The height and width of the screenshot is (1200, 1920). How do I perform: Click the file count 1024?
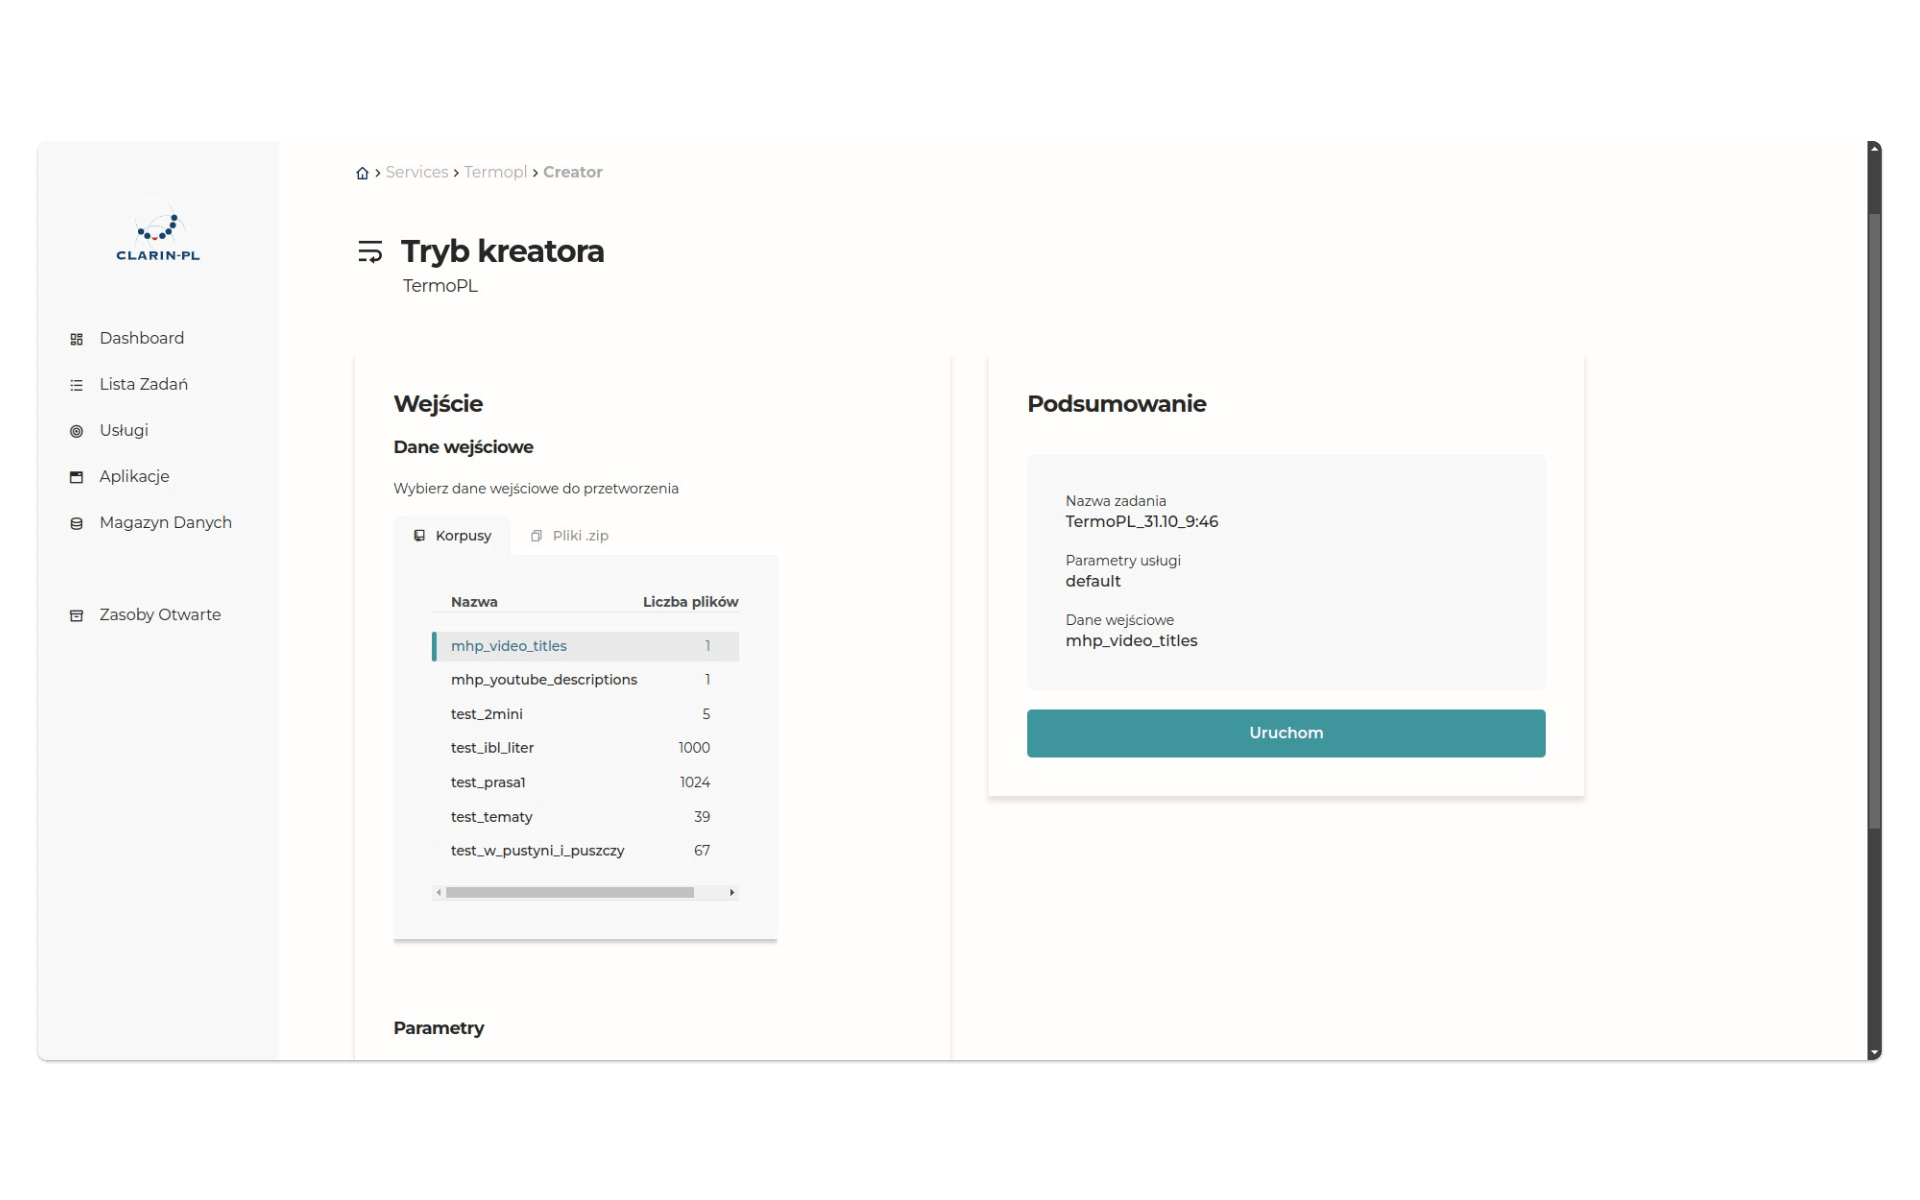(x=695, y=782)
